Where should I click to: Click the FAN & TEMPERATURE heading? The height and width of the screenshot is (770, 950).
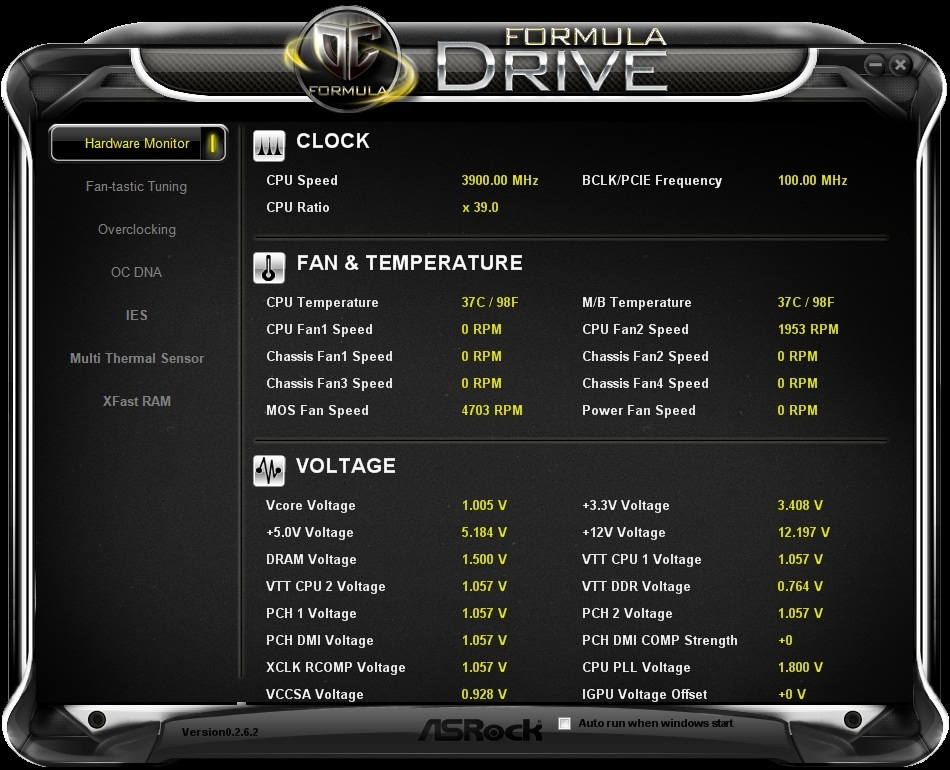[x=410, y=263]
